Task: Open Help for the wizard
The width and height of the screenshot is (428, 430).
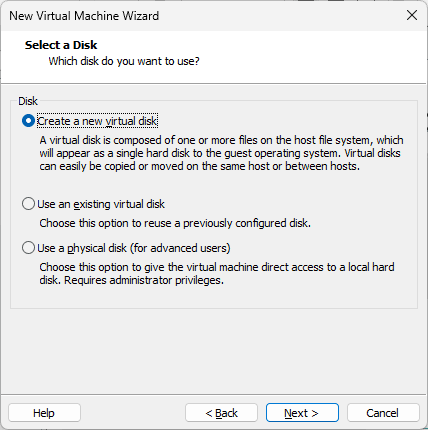Action: pyautogui.click(x=44, y=413)
